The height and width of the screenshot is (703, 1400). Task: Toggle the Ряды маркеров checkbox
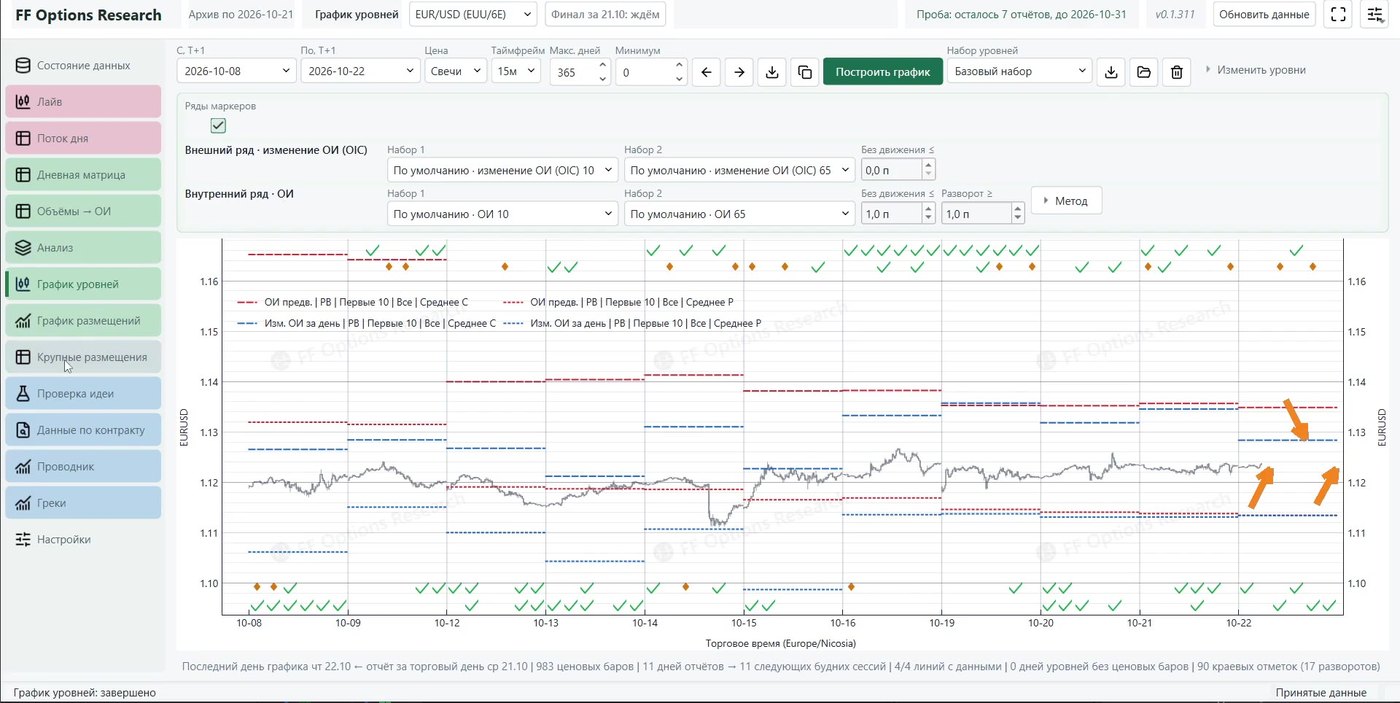(218, 126)
